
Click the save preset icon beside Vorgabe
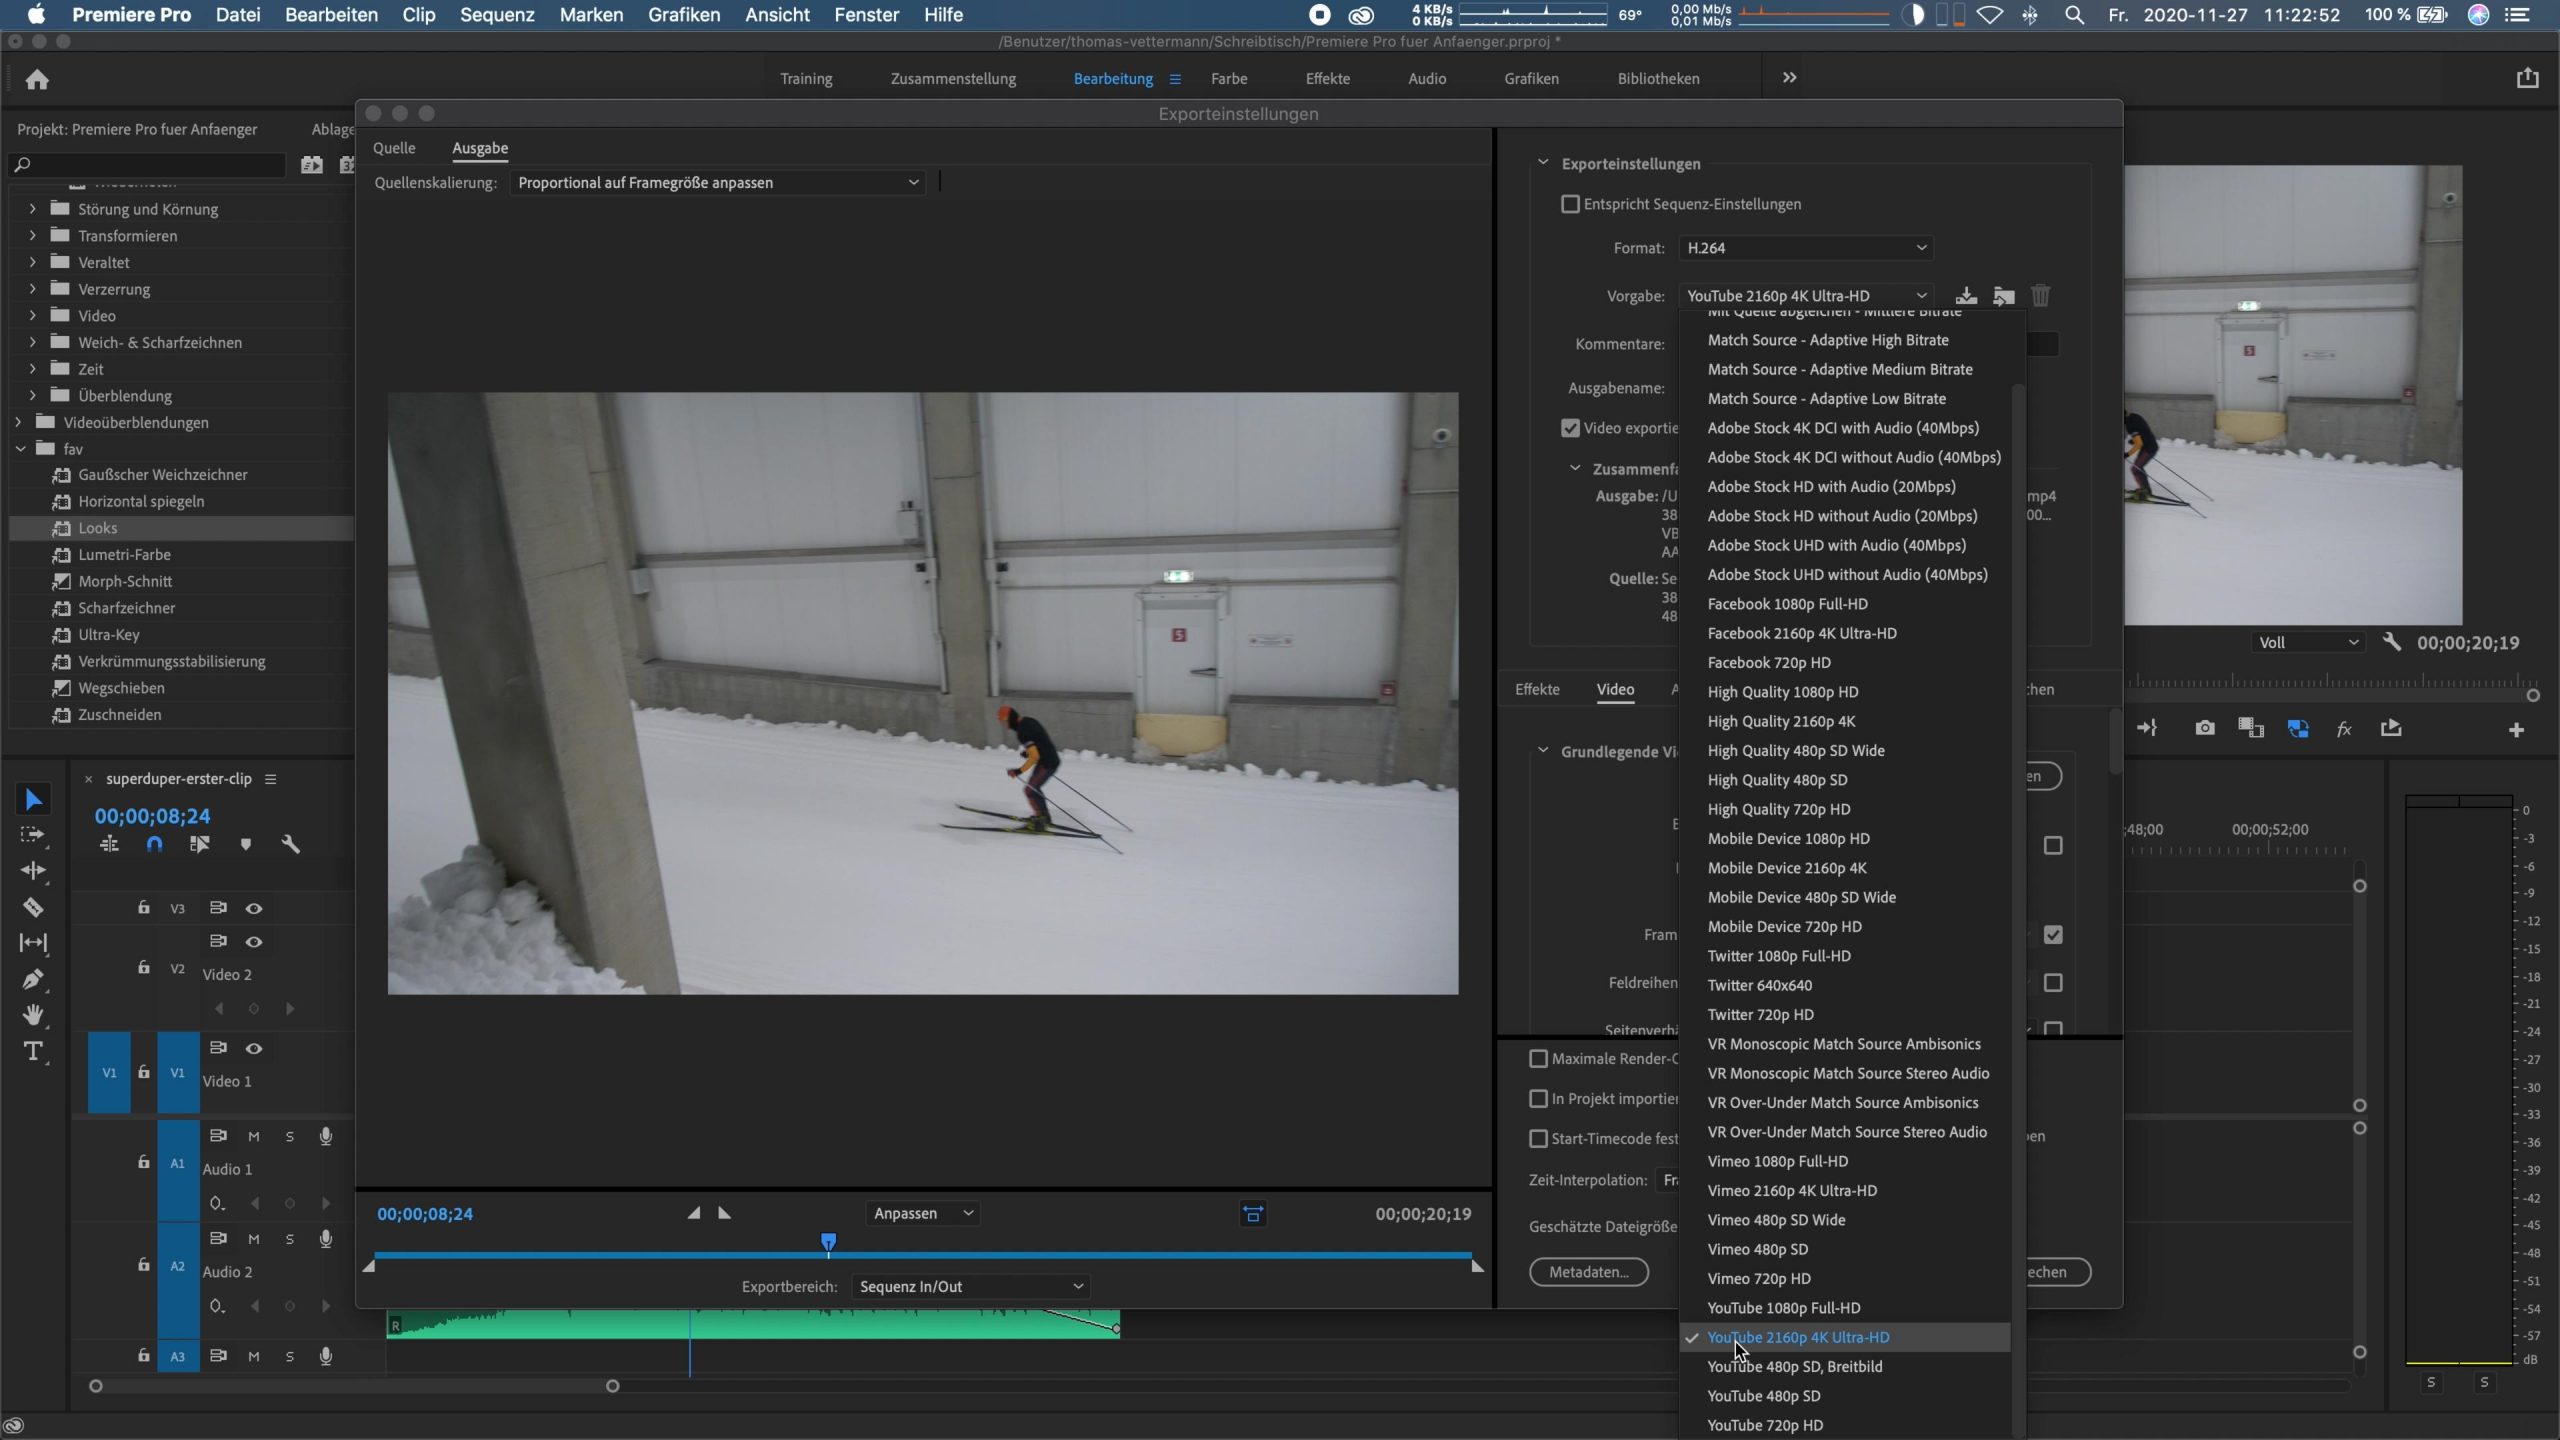(x=1966, y=296)
